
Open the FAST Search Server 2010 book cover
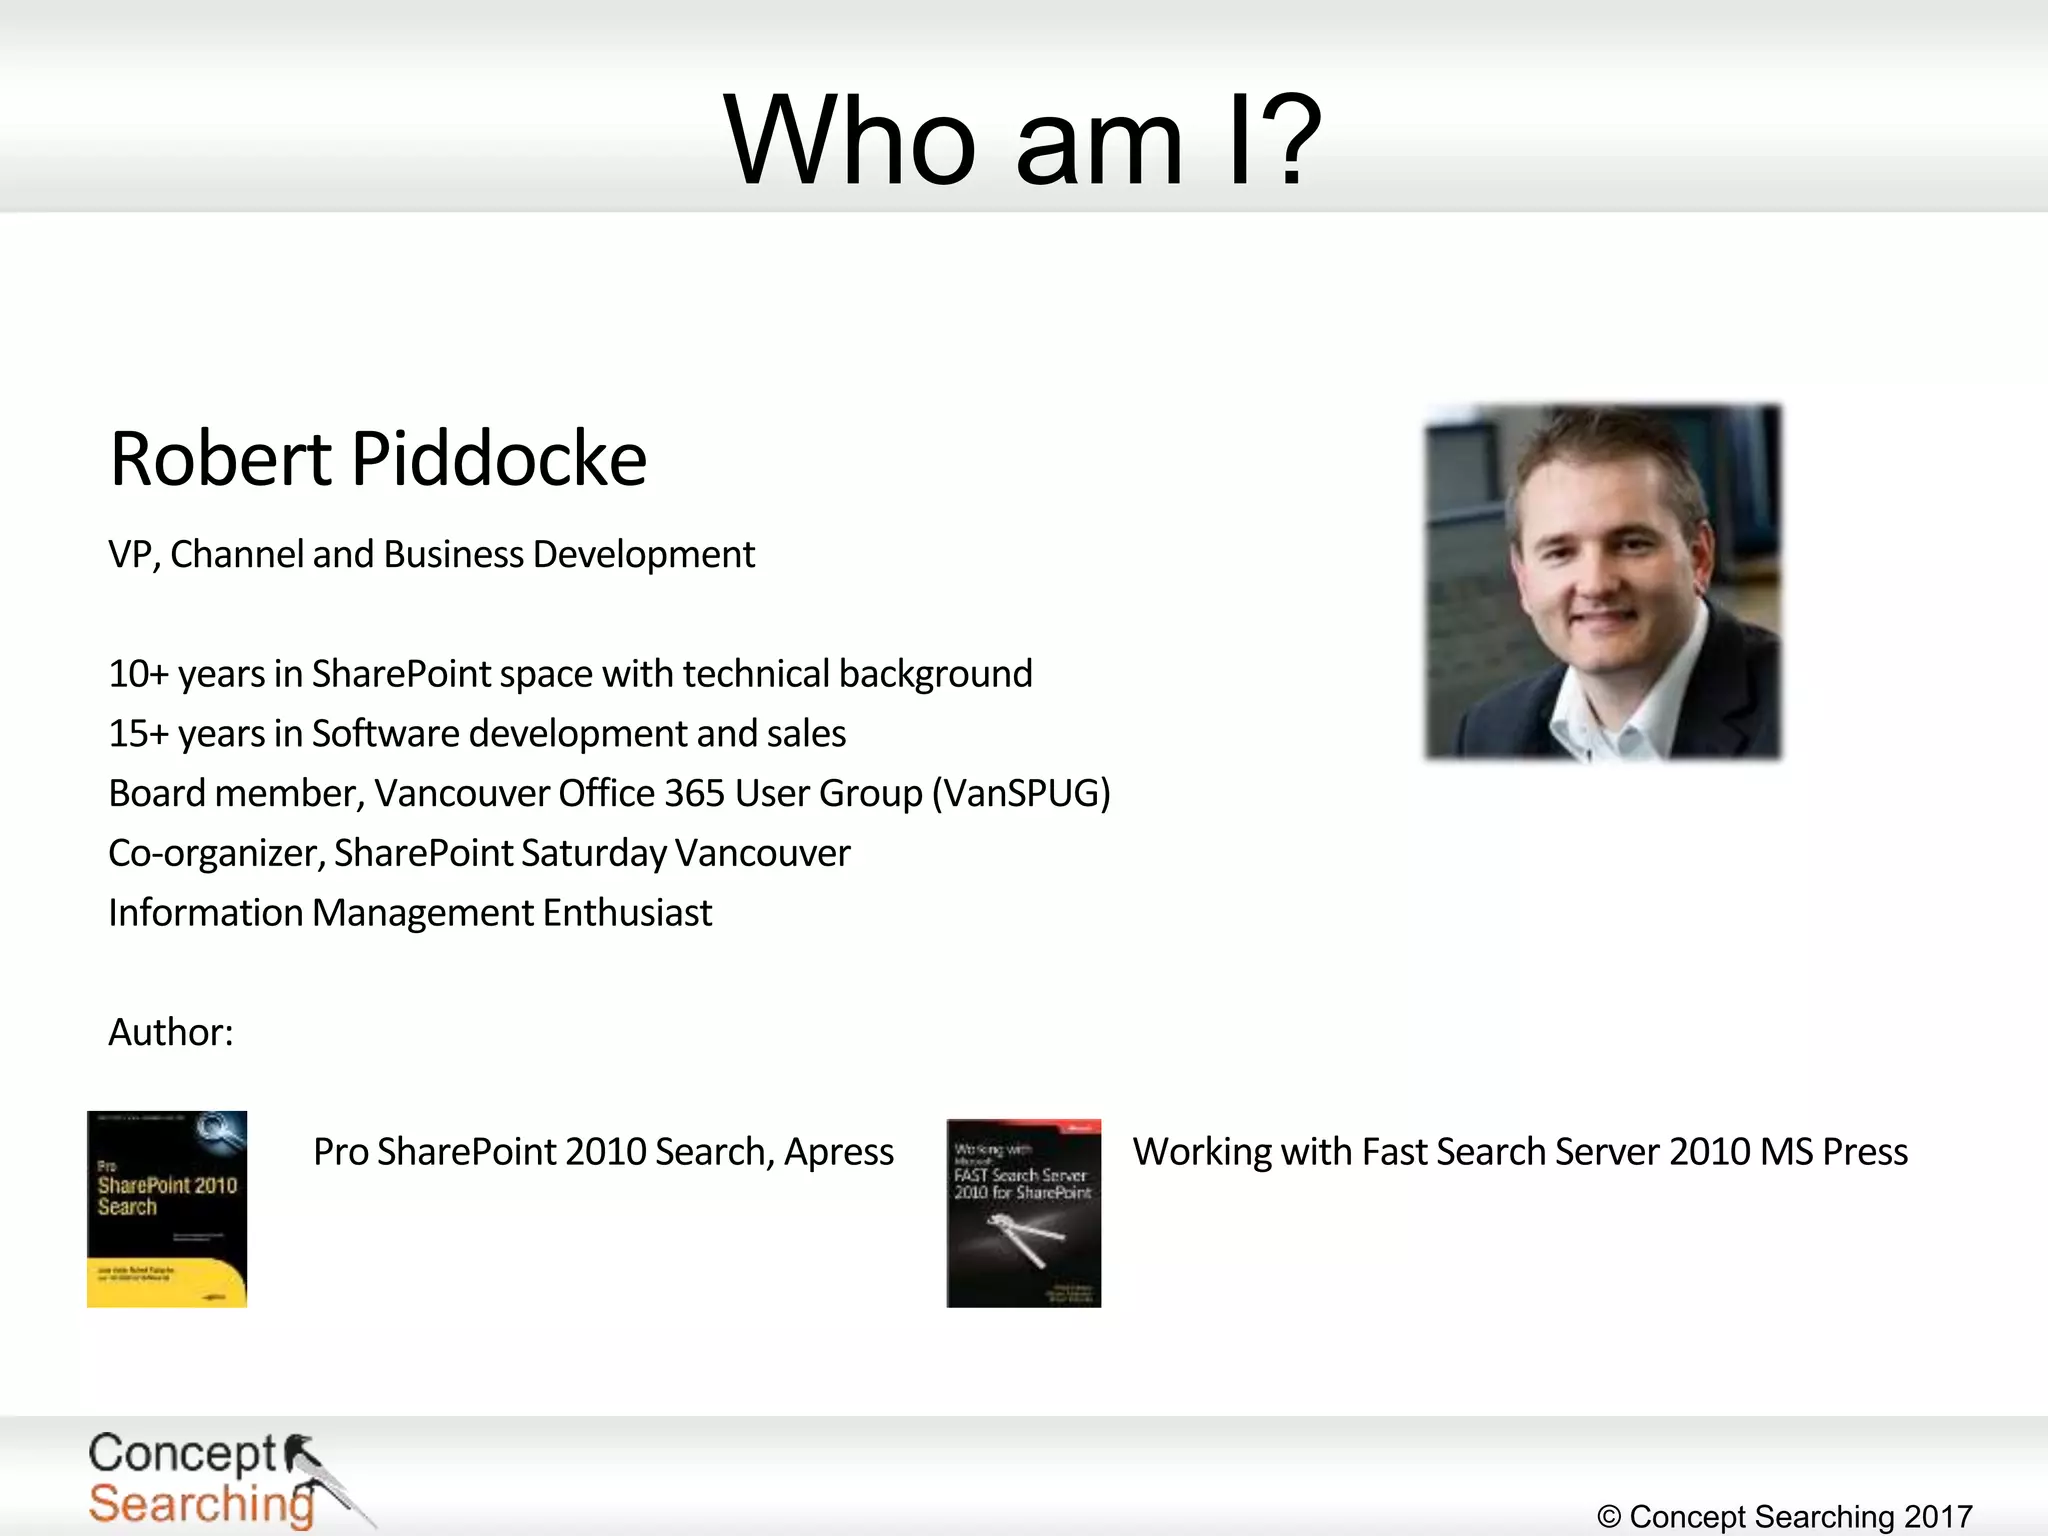point(1024,1213)
